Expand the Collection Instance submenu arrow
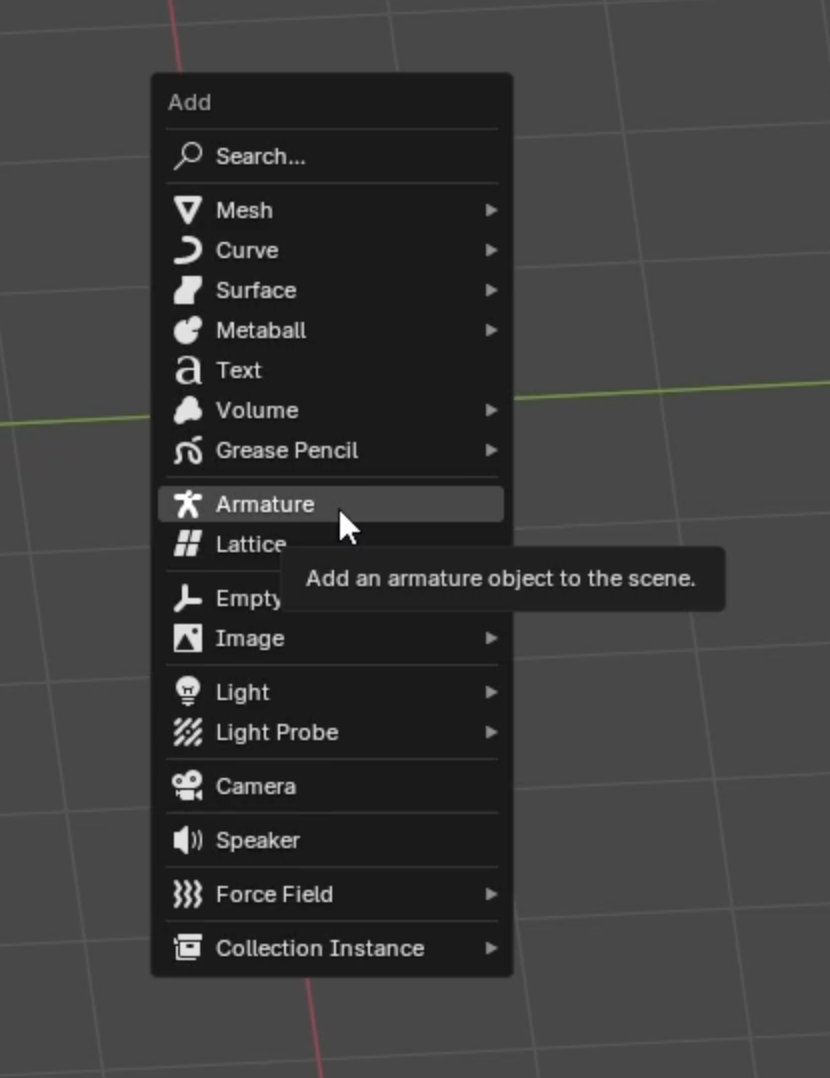This screenshot has height=1078, width=830. (491, 948)
